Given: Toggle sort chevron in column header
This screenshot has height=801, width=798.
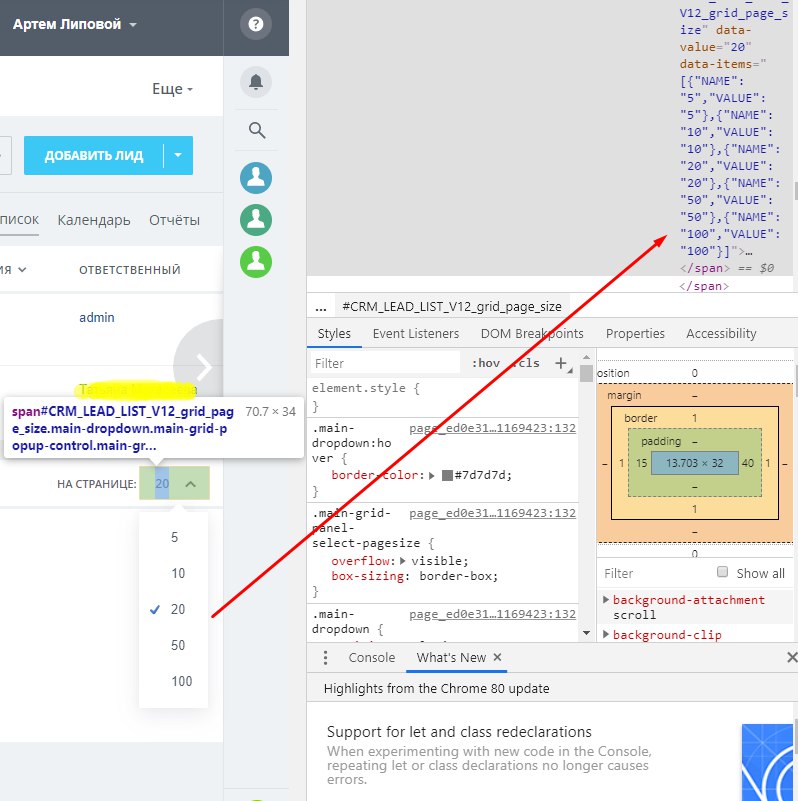Looking at the screenshot, I should point(22,270).
